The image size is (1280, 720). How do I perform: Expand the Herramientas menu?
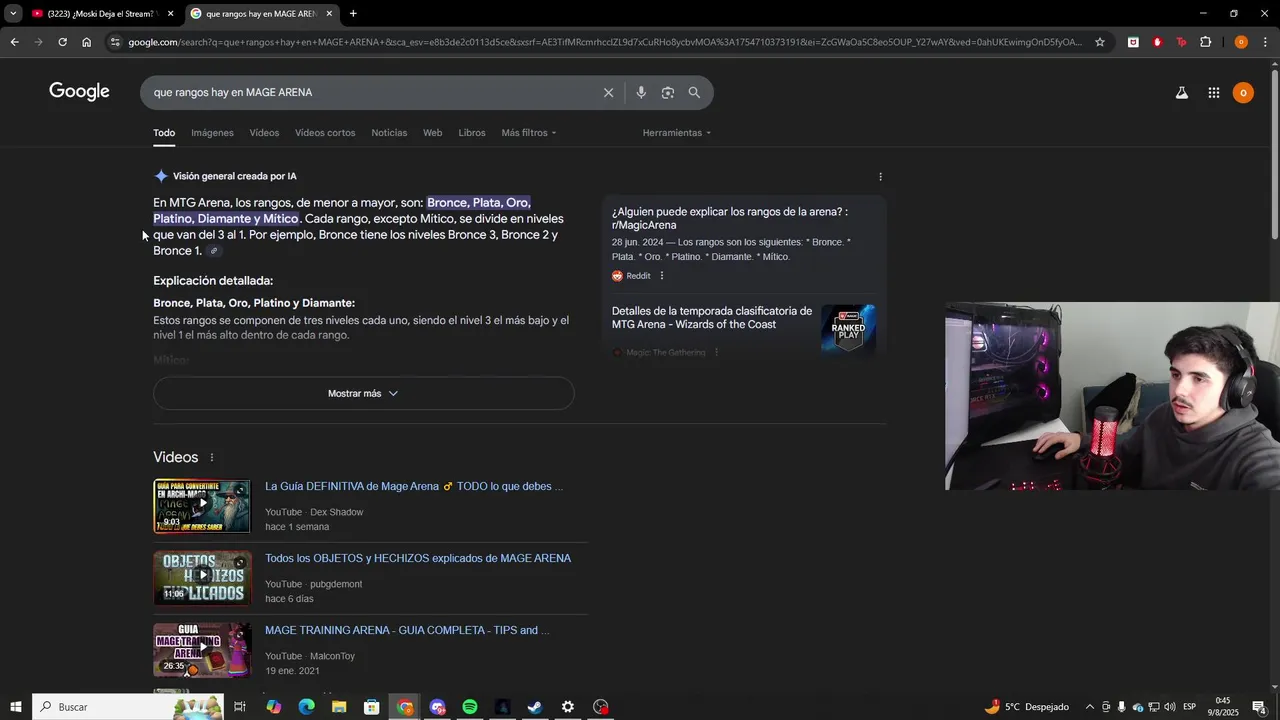click(677, 133)
